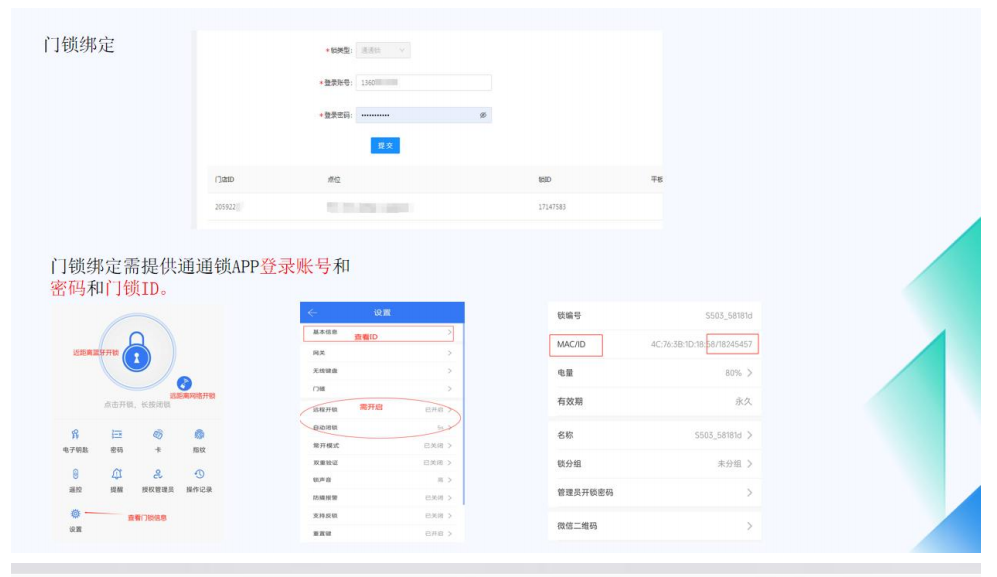Expand 管理员开锁密码 chevron
The height and width of the screenshot is (577, 997).
750,492
